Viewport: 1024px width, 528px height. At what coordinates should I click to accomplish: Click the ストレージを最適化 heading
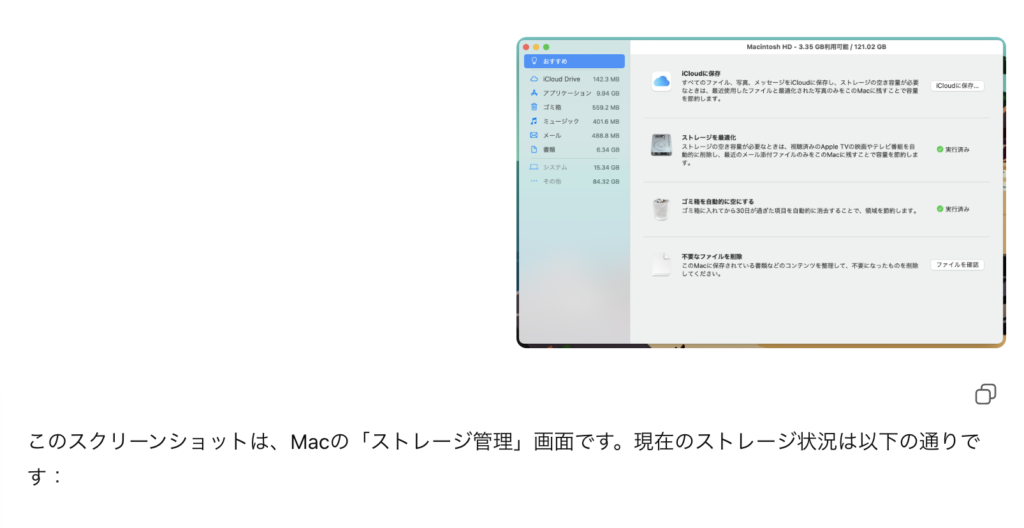(709, 138)
